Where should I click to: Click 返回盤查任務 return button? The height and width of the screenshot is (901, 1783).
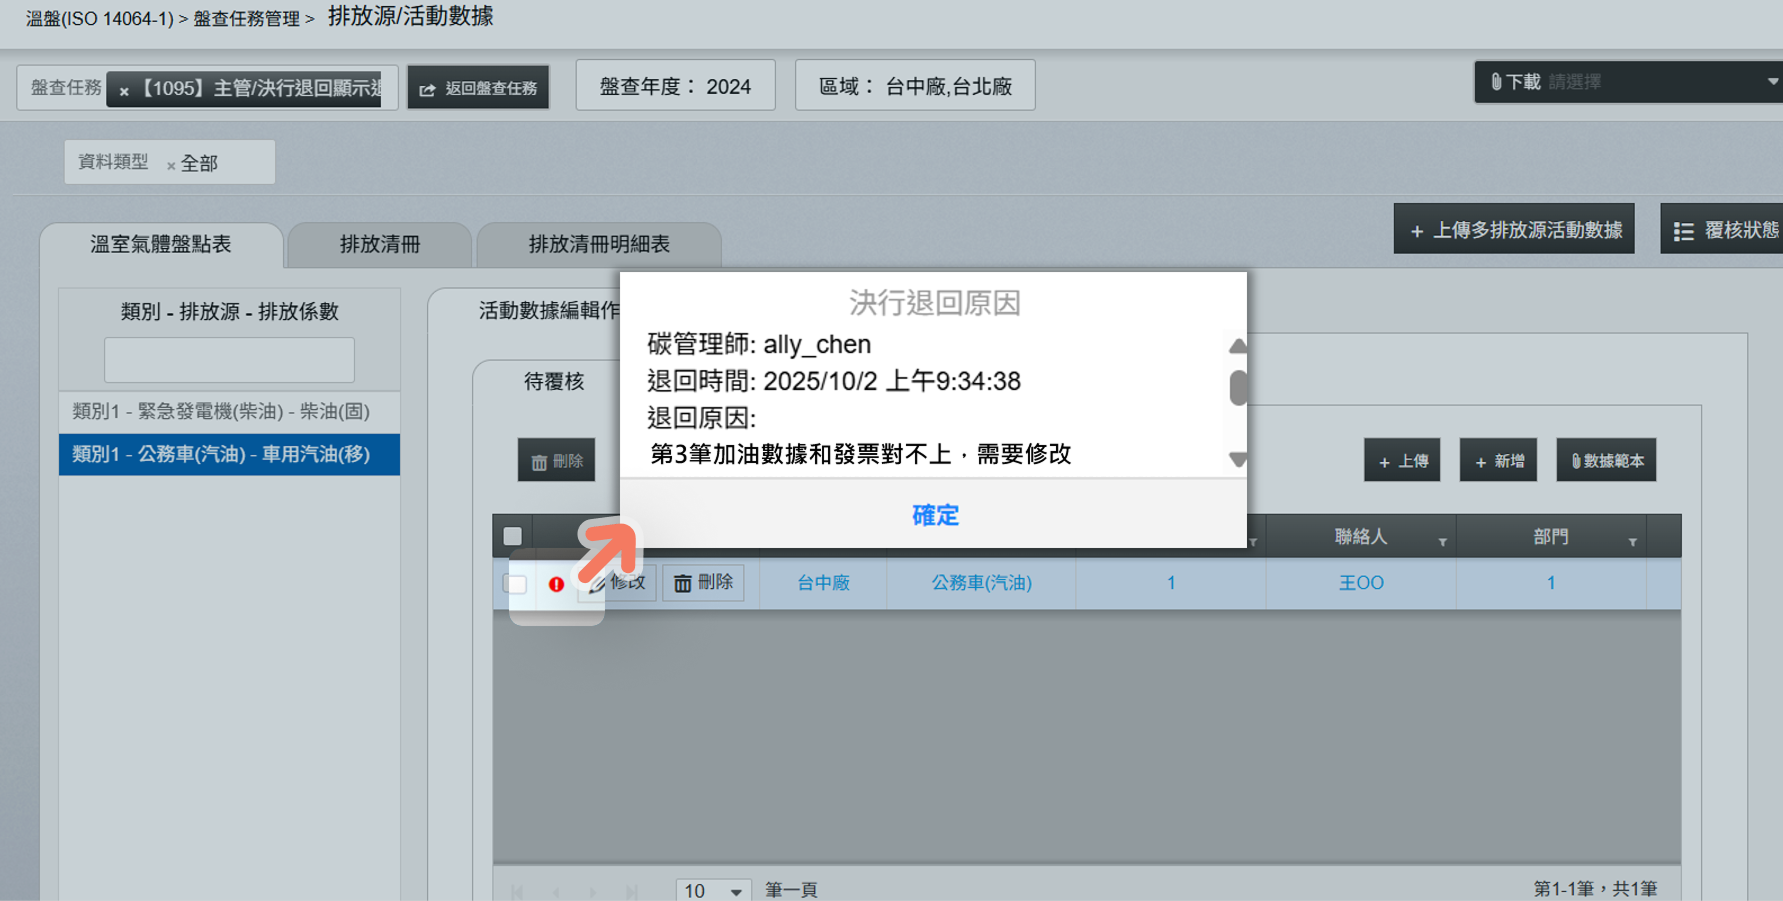tap(478, 88)
